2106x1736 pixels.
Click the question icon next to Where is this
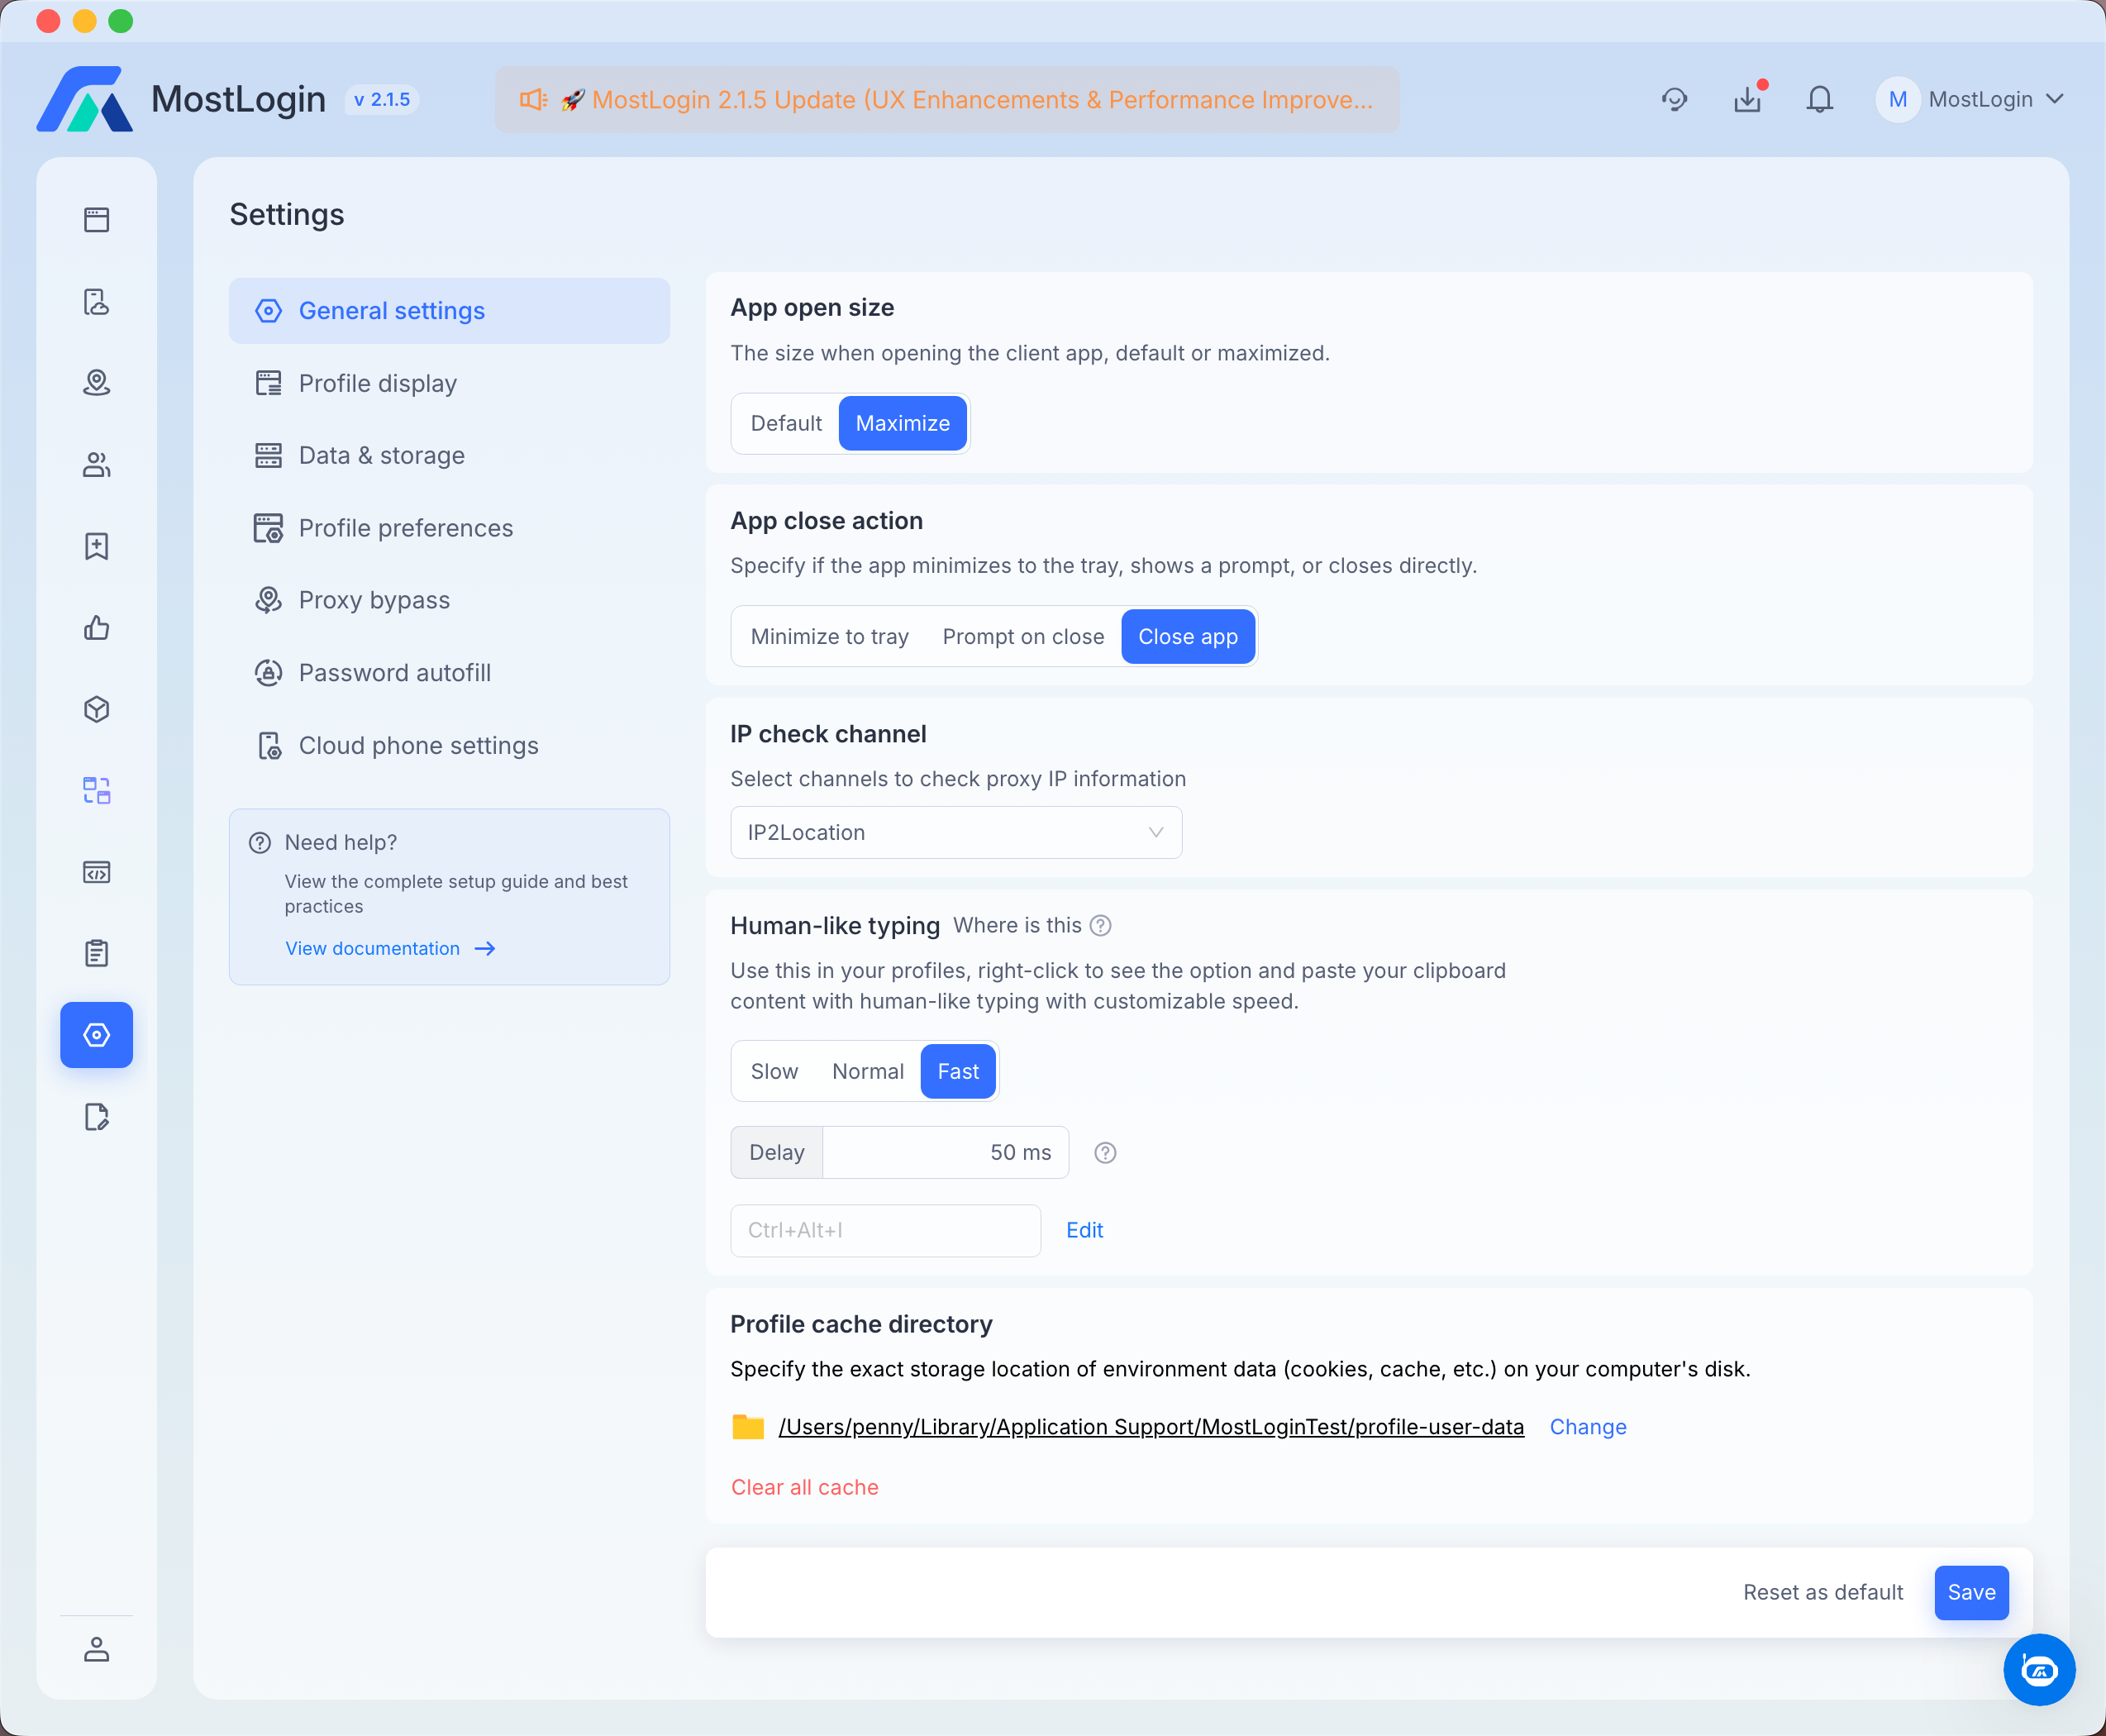point(1100,926)
